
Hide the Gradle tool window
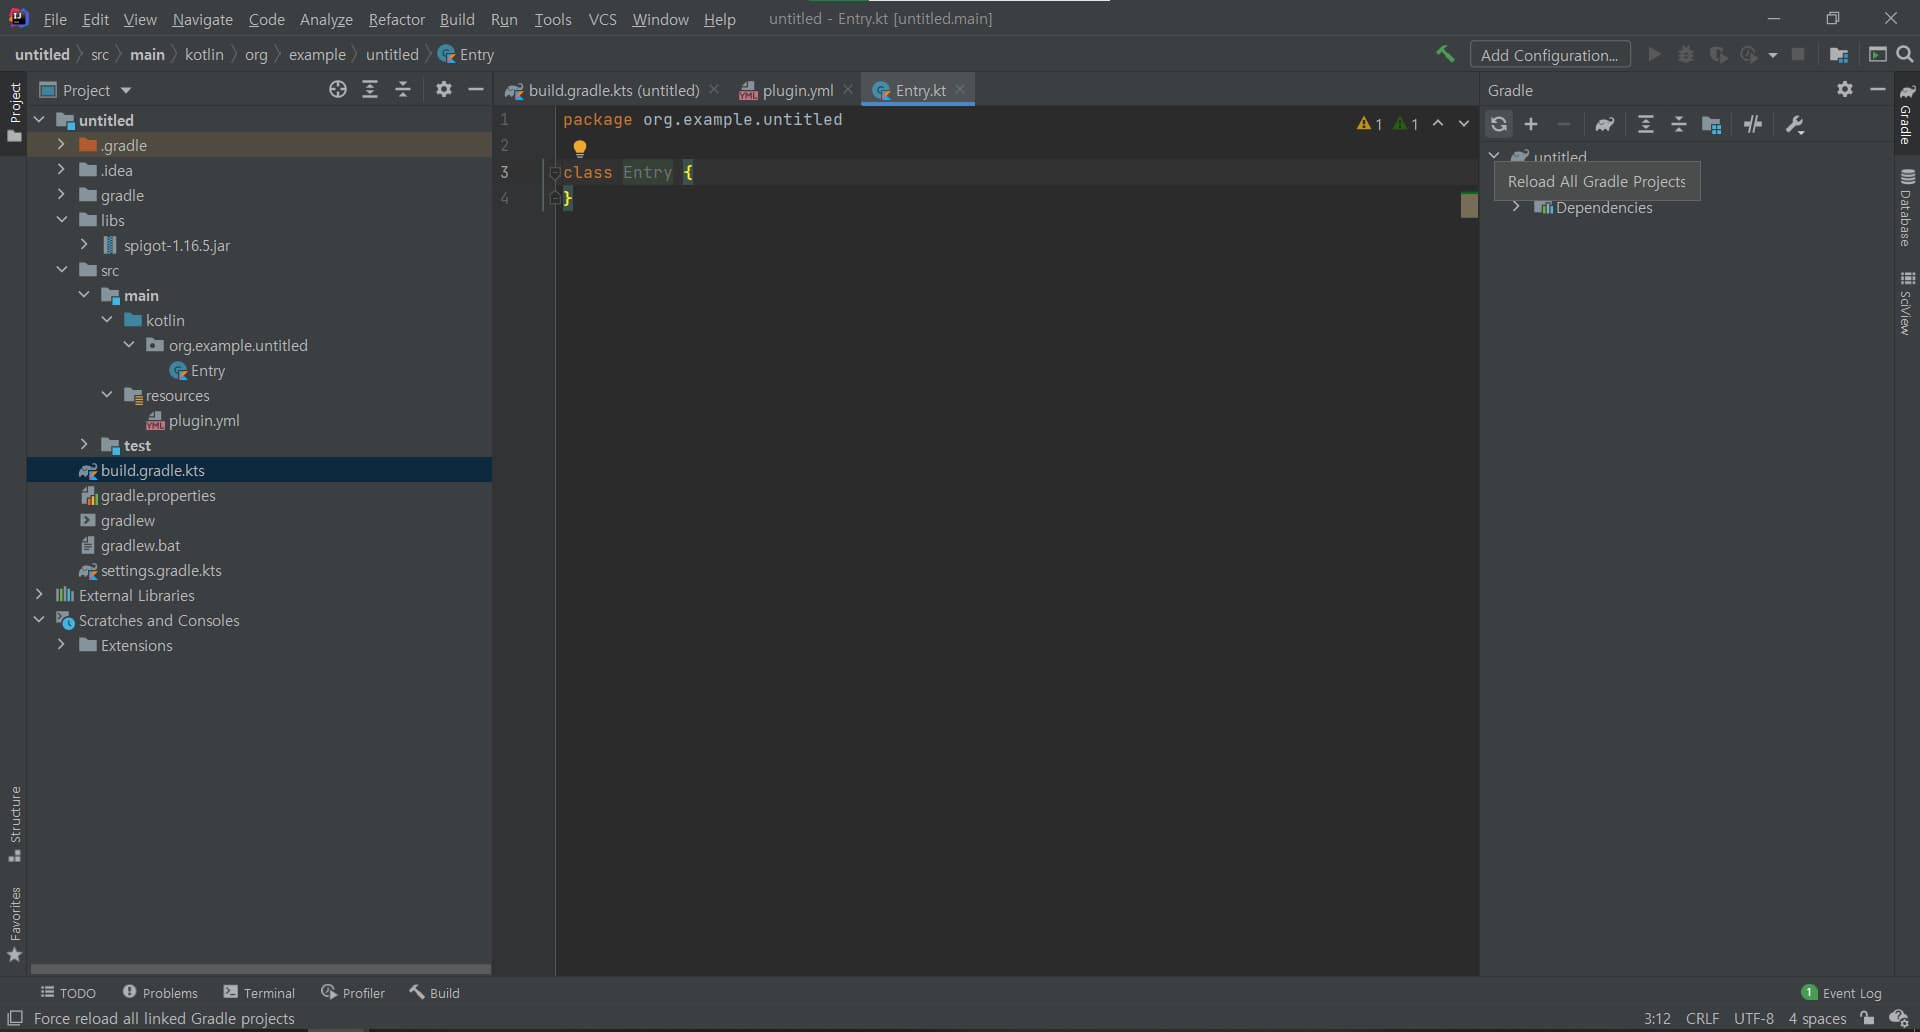coord(1878,89)
